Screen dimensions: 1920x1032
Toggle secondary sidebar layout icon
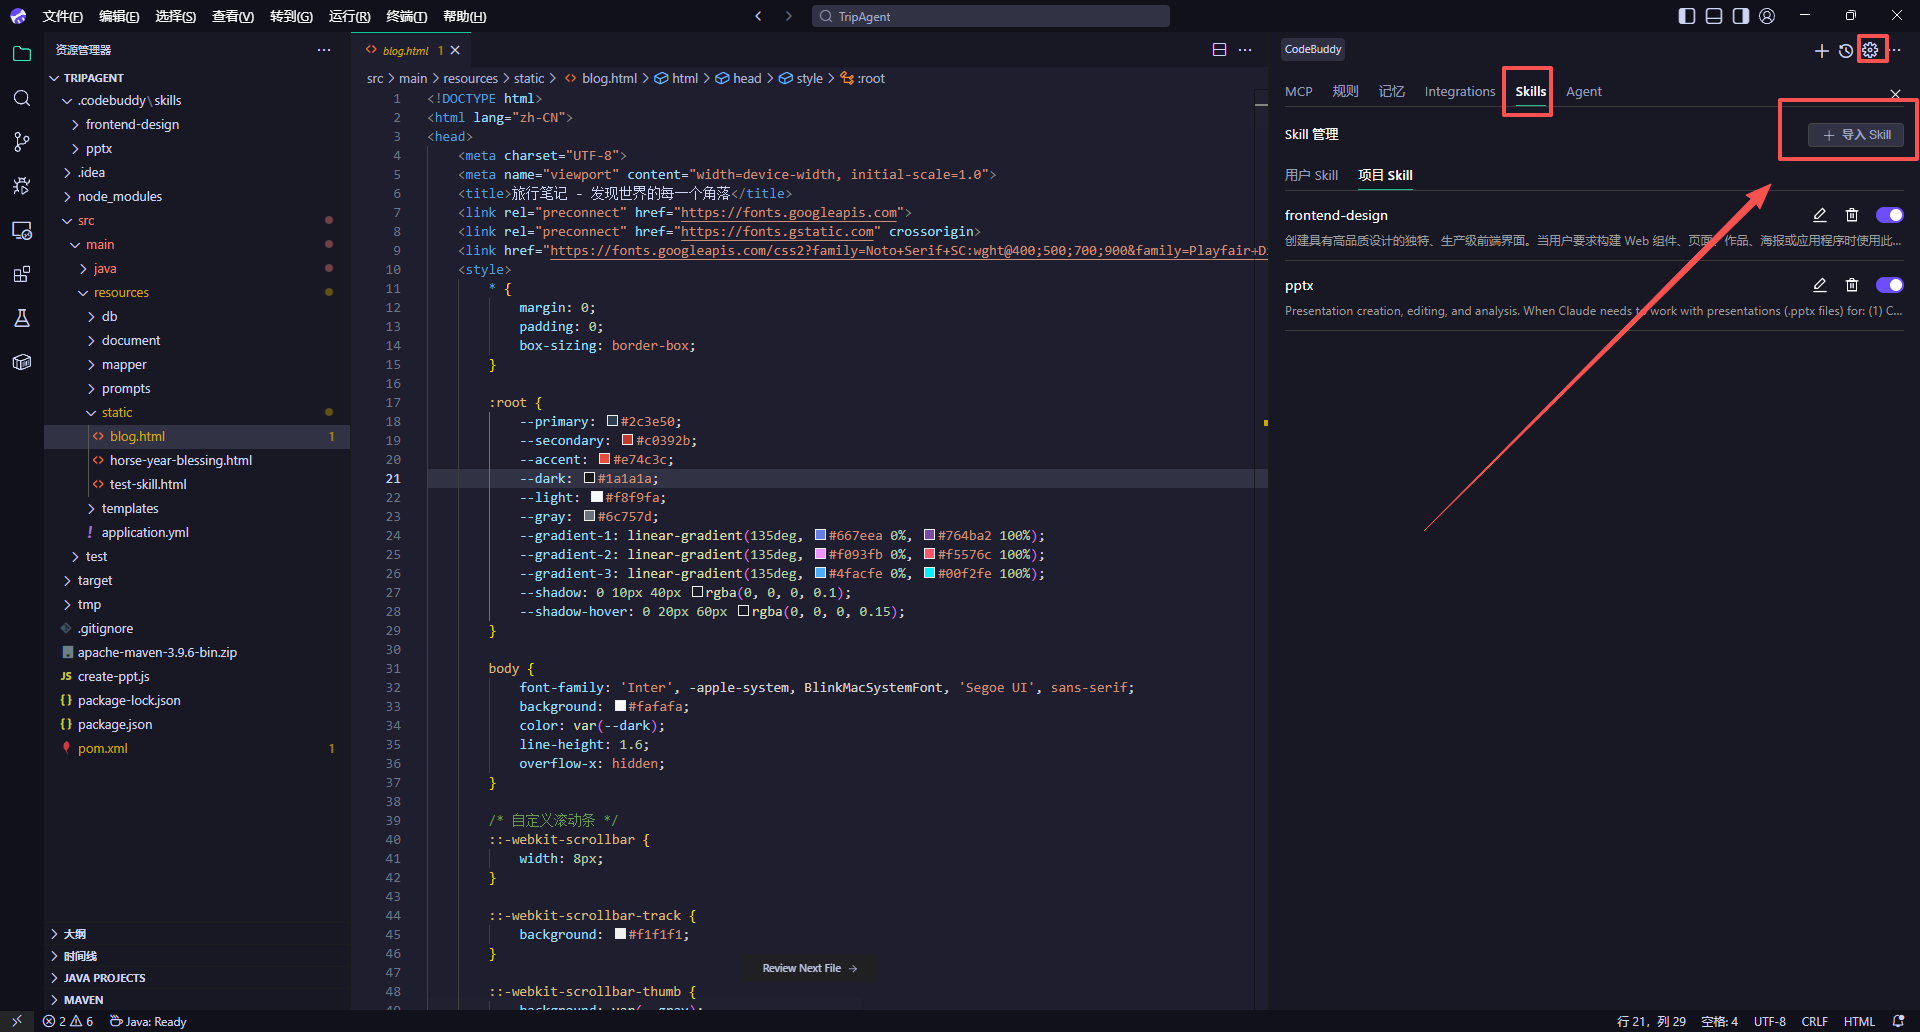[1741, 16]
